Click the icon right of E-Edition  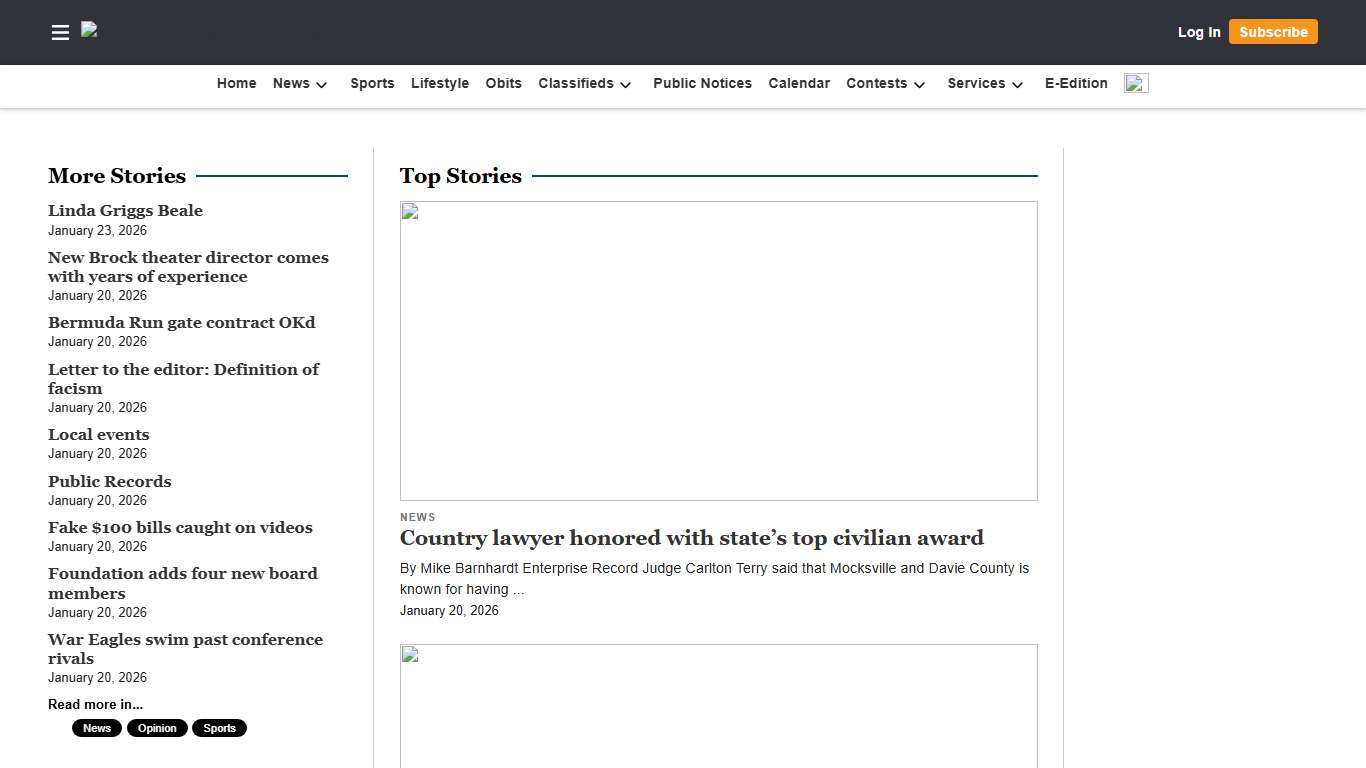pos(1135,83)
